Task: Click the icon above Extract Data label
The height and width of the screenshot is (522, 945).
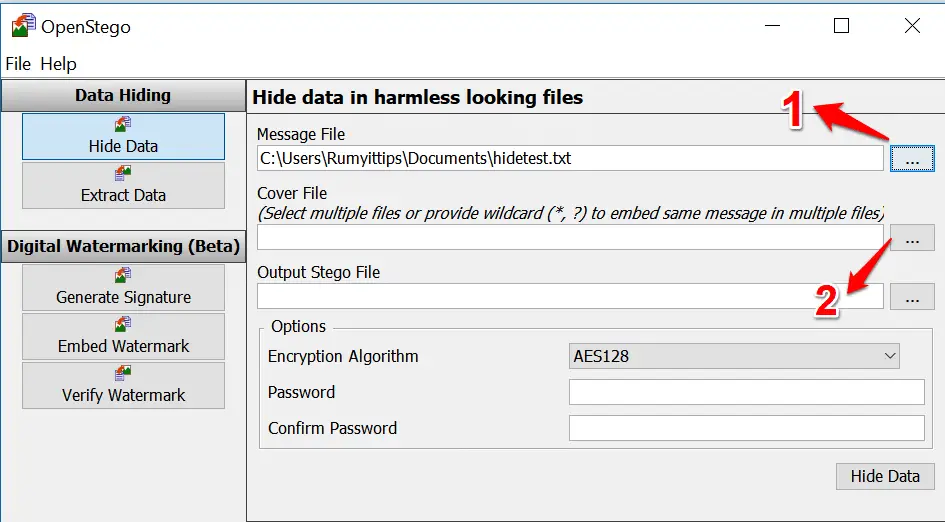Action: 123,174
